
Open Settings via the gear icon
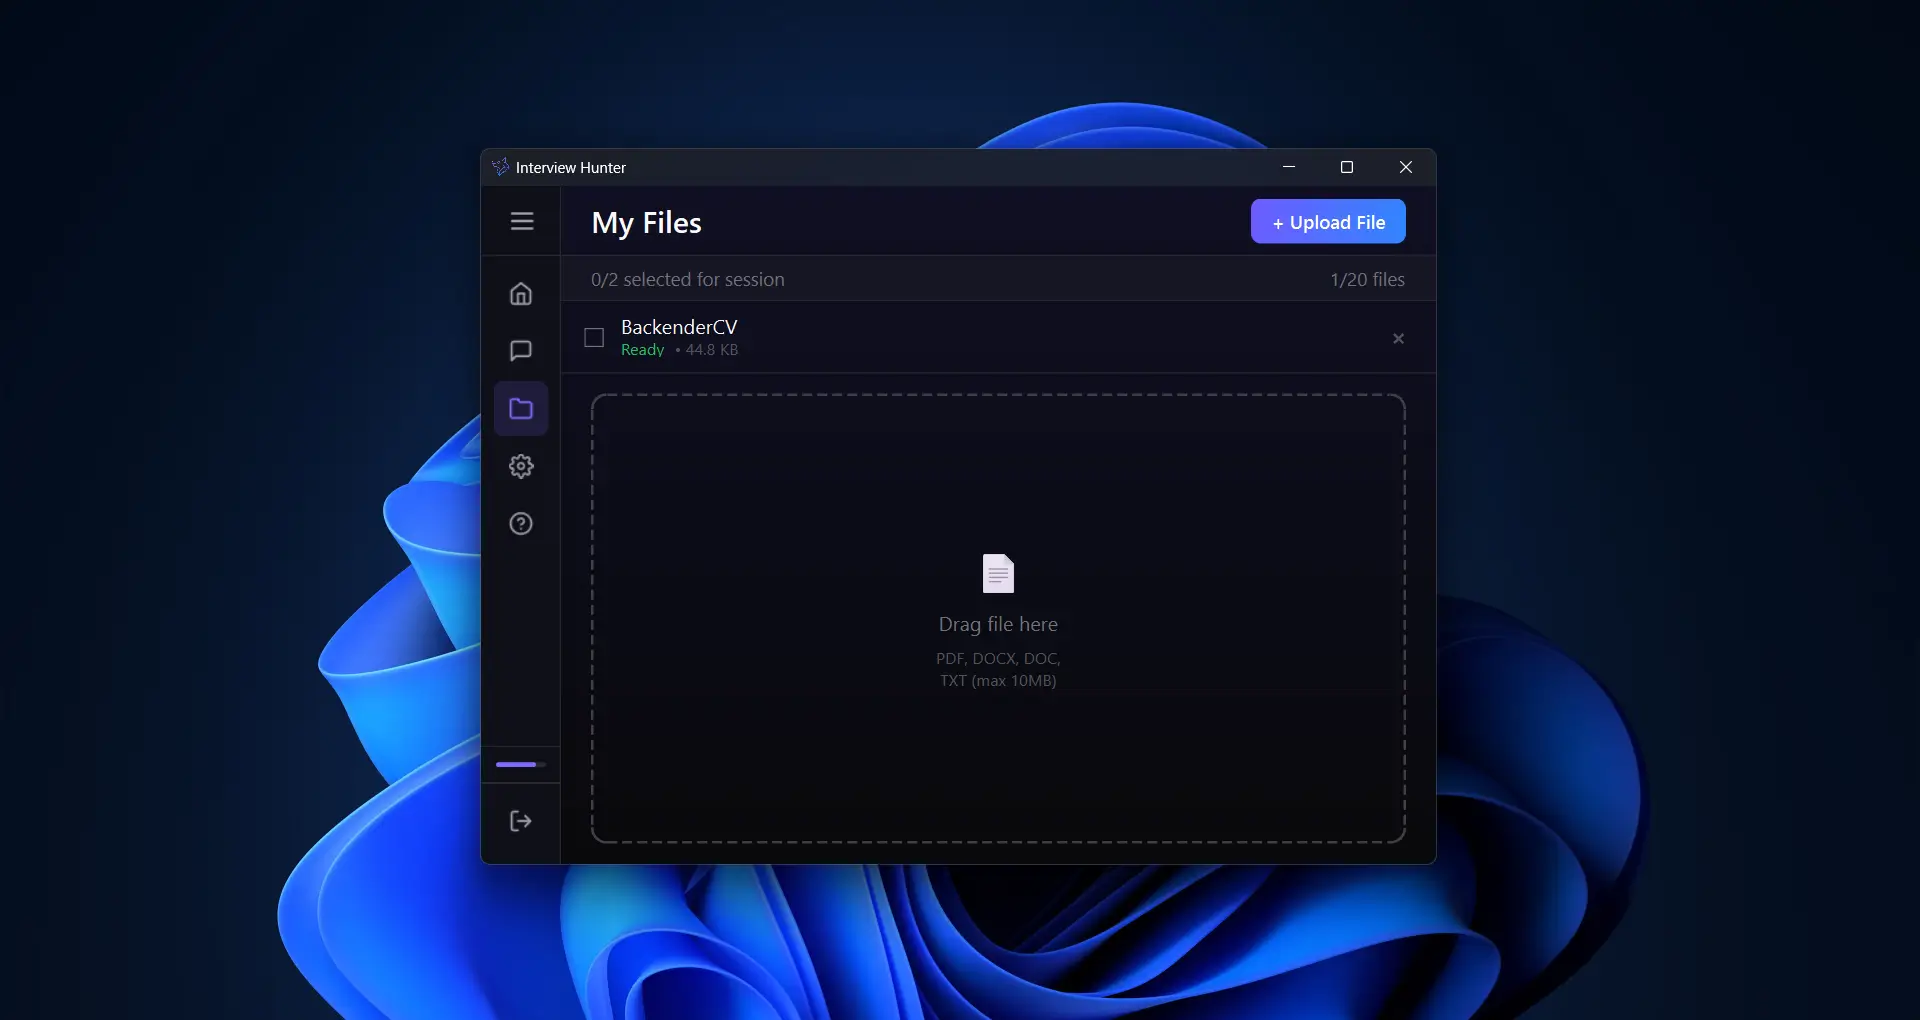[x=521, y=466]
